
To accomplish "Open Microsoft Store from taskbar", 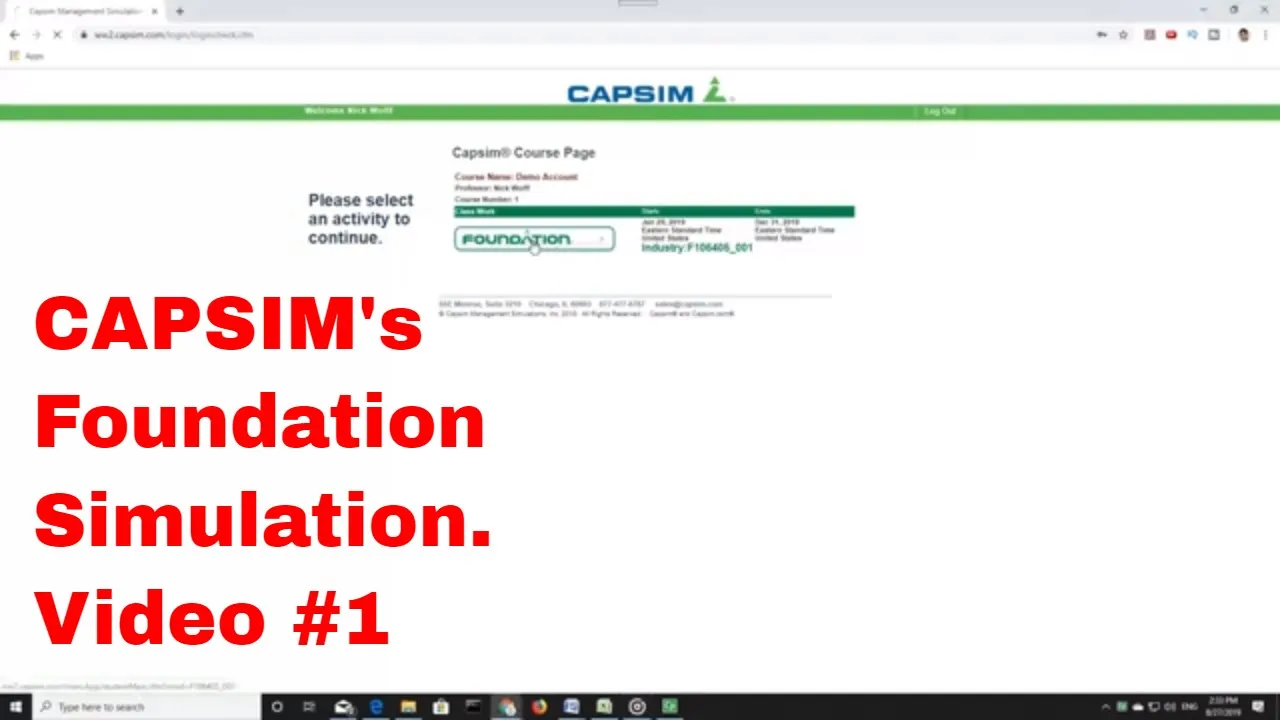I will (441, 707).
